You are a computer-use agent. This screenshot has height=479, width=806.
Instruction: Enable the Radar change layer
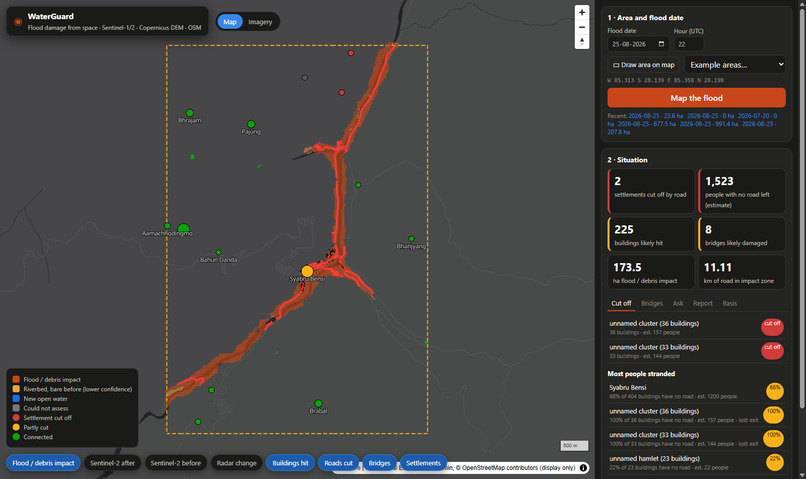(x=236, y=463)
